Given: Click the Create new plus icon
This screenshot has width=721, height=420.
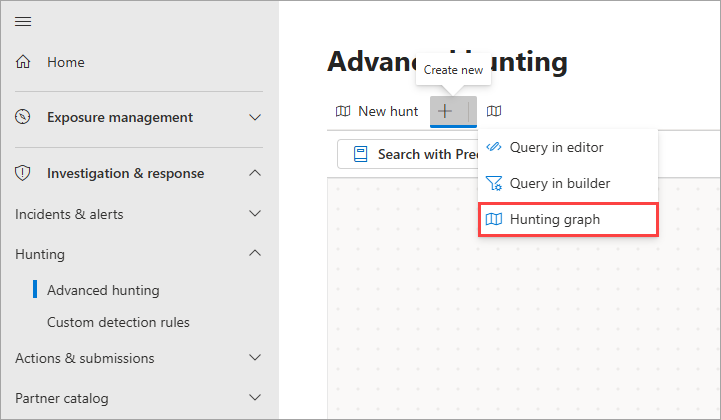Looking at the screenshot, I should pos(445,111).
